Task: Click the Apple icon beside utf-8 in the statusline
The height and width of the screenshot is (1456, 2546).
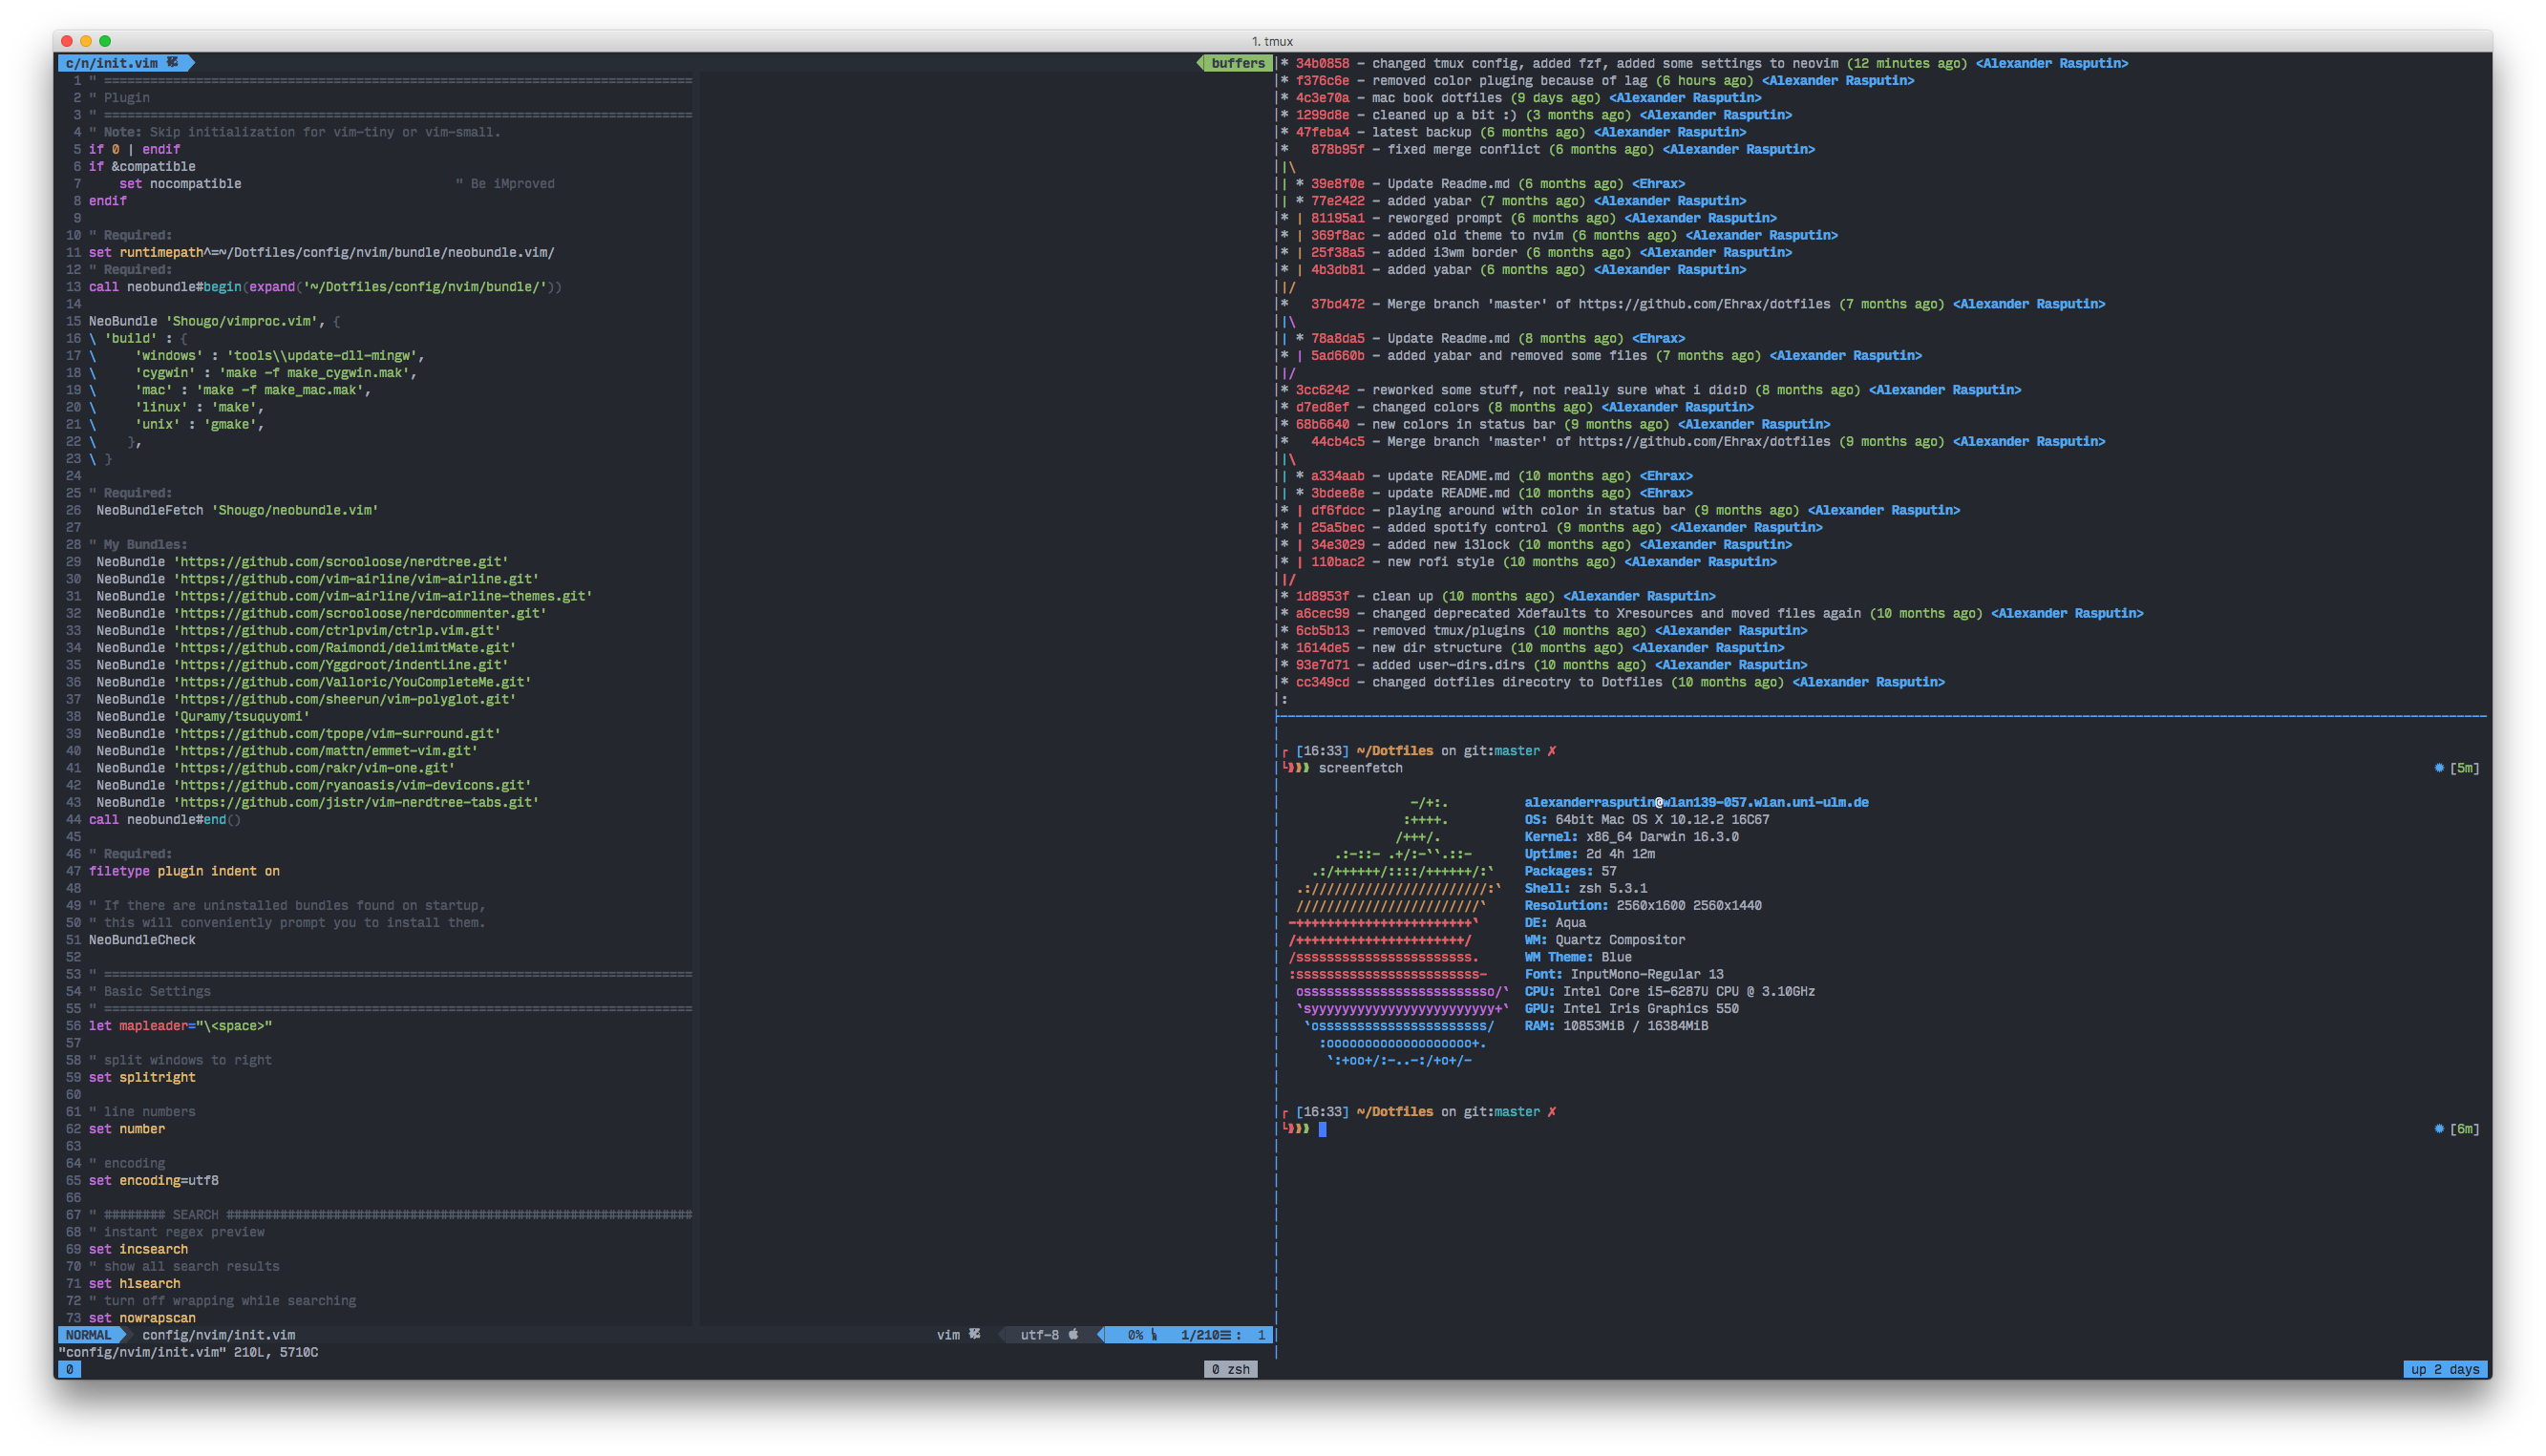Action: 1073,1334
